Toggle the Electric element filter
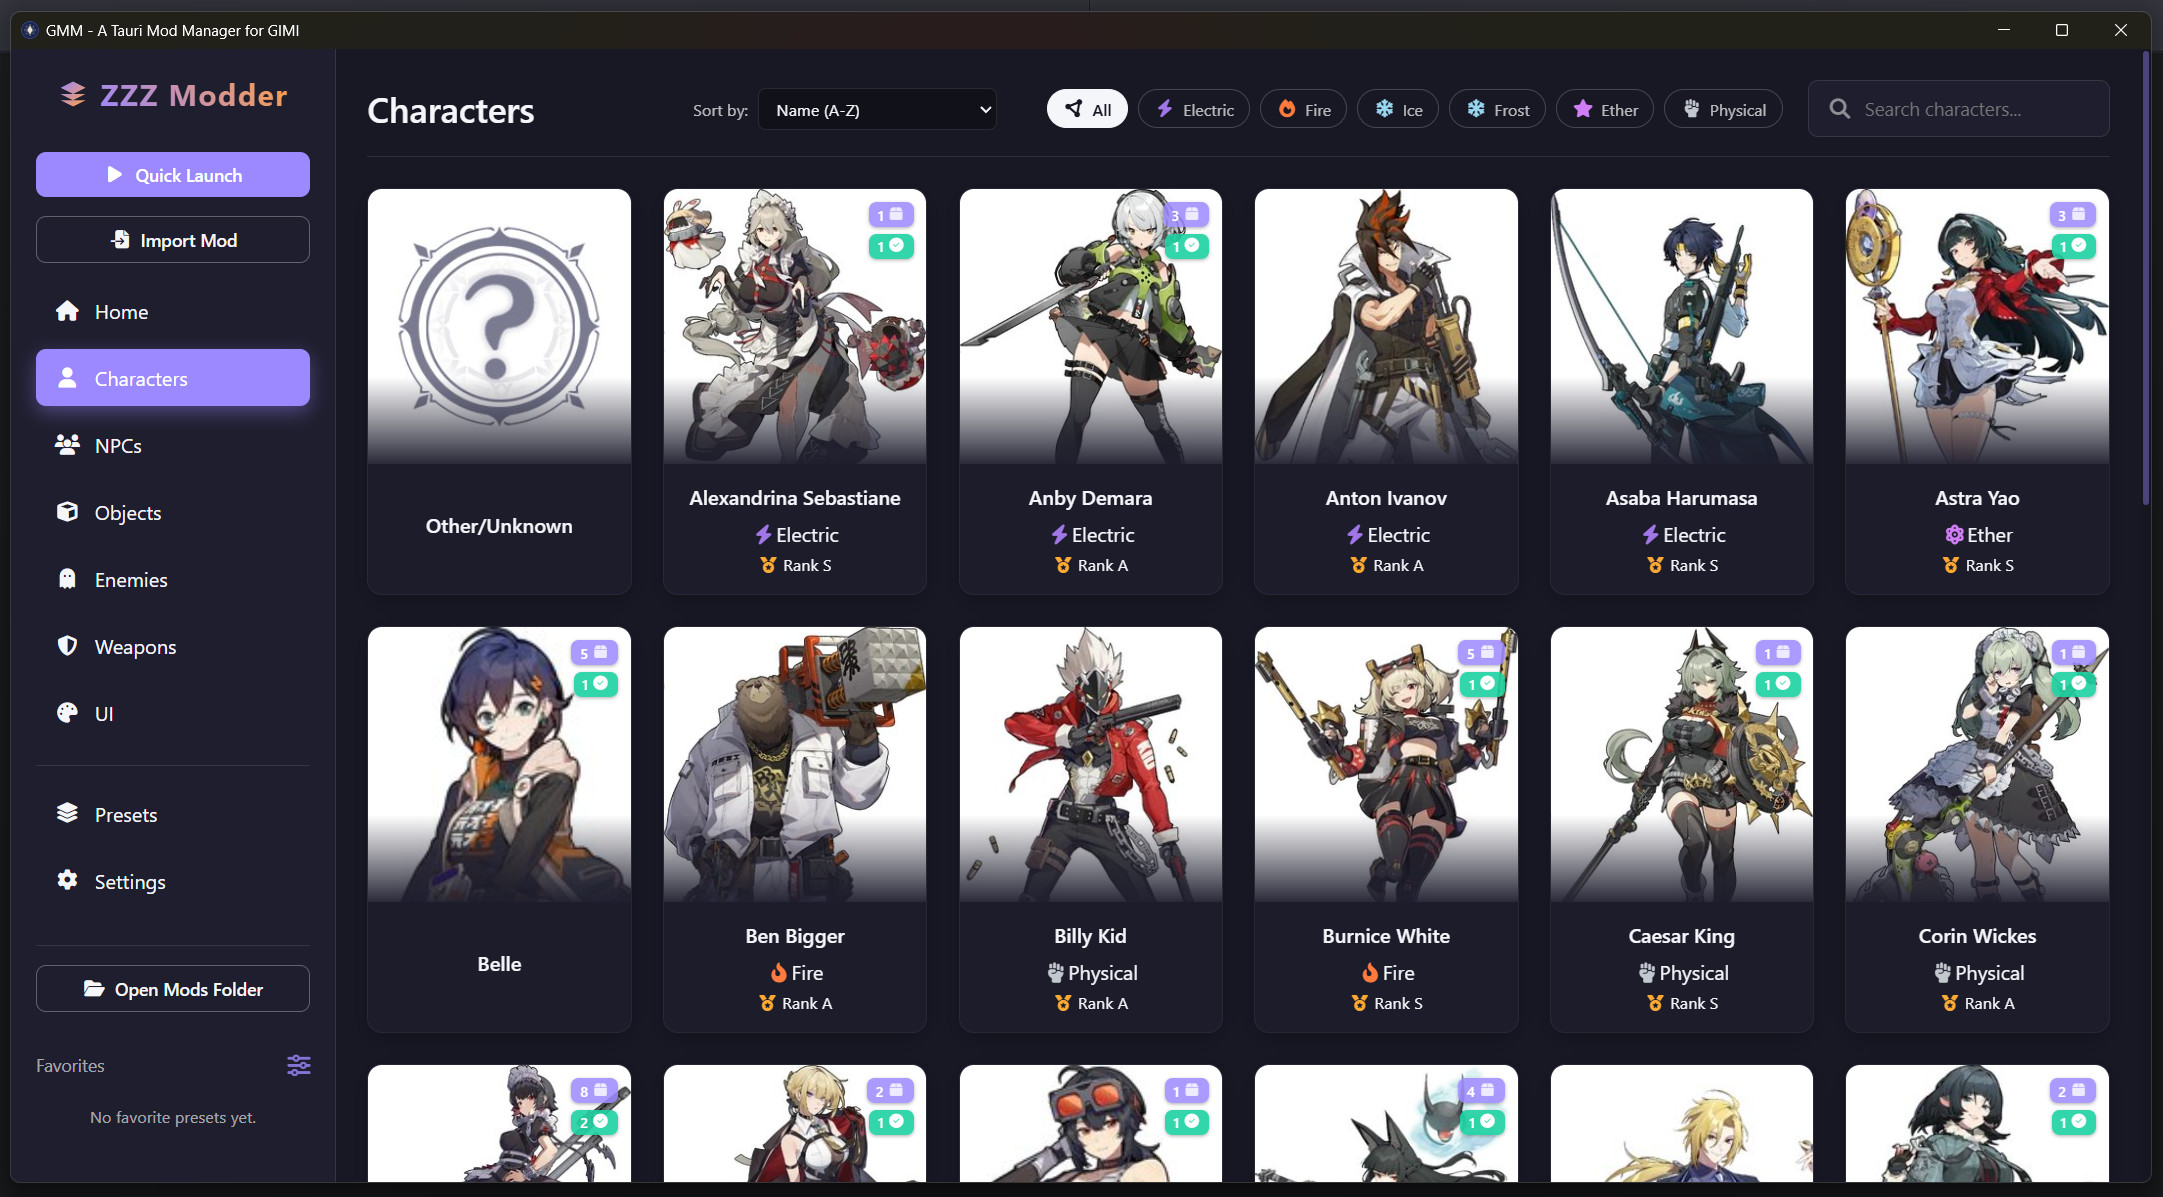The width and height of the screenshot is (2163, 1197). tap(1193, 108)
